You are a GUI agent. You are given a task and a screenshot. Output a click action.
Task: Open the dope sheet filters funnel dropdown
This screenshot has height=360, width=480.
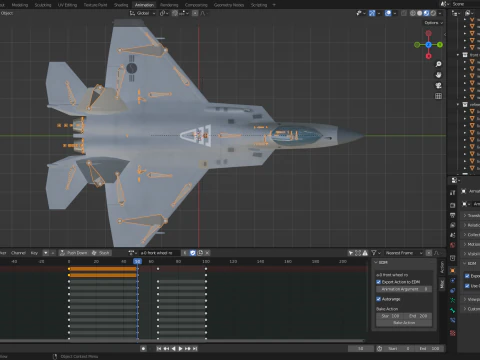pos(376,253)
